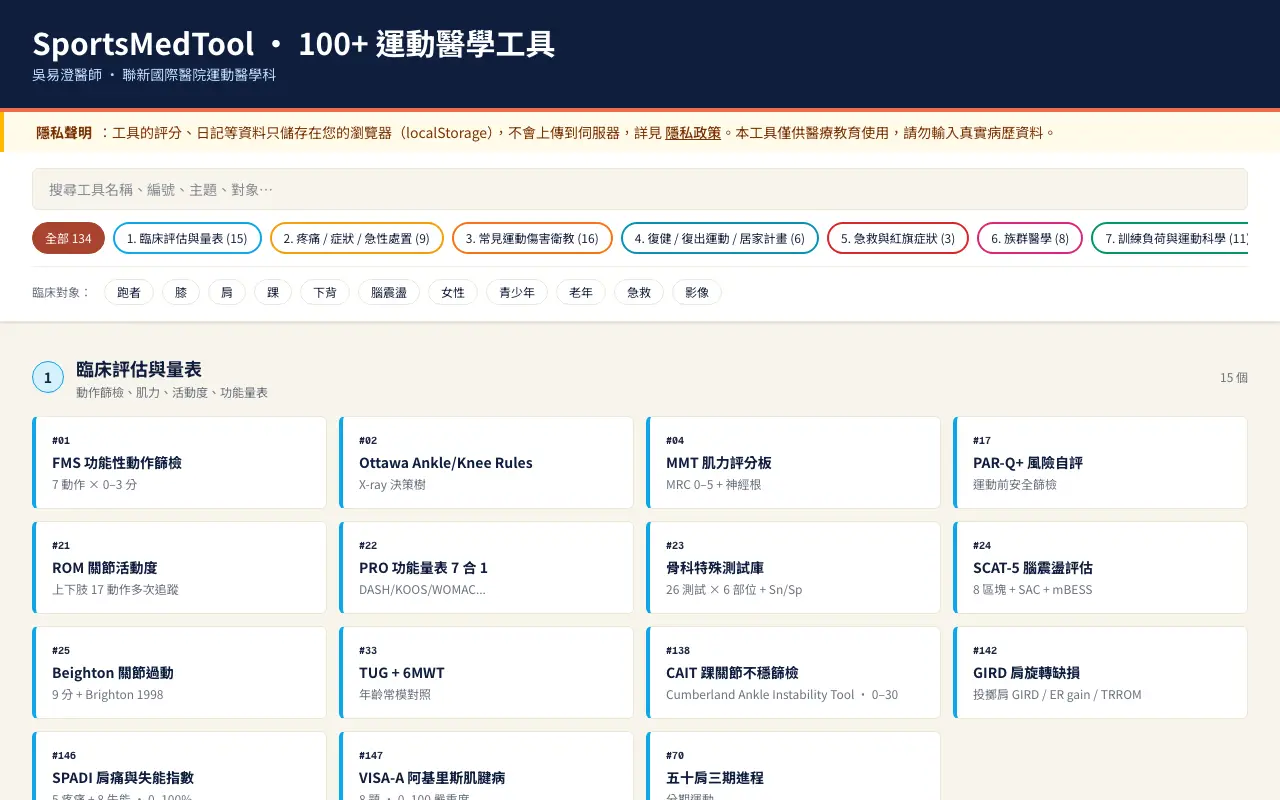Filter by 1. 臨床評估與量表 (15) category
The height and width of the screenshot is (800, 1280).
coord(187,238)
